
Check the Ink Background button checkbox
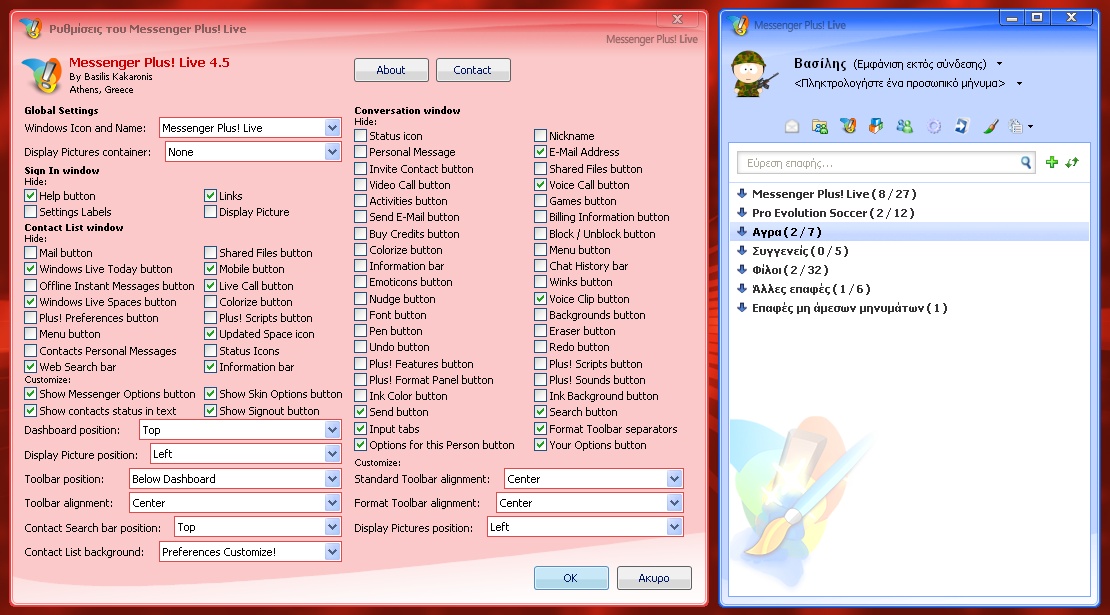point(540,396)
